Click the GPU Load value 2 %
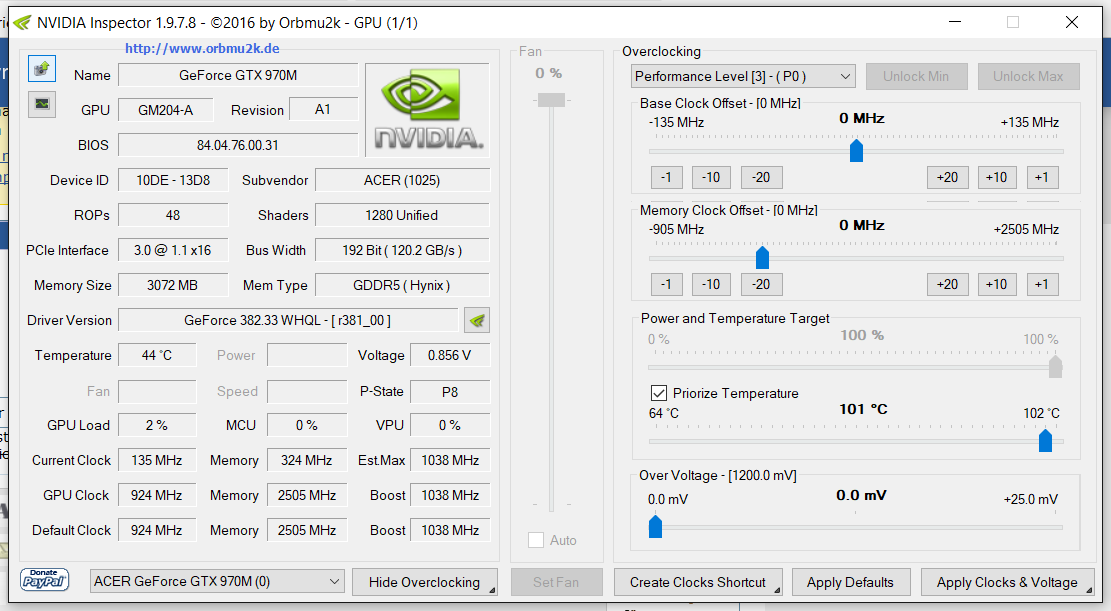Viewport: 1111px width, 611px height. click(x=157, y=425)
